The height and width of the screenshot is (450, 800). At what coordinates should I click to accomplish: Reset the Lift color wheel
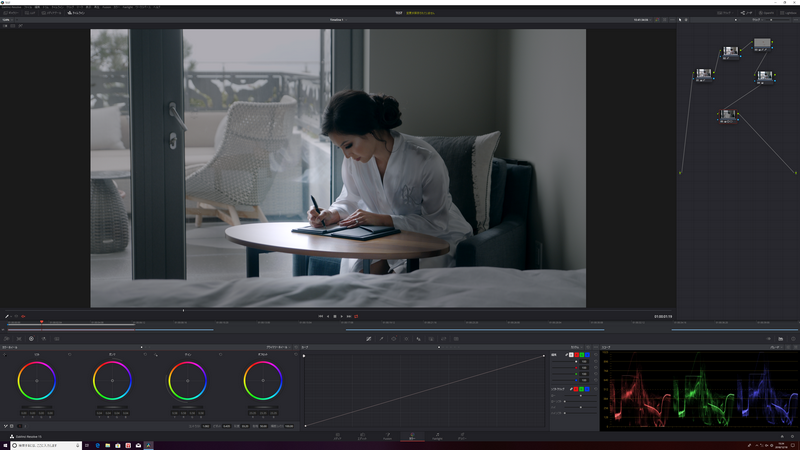[x=69, y=354]
